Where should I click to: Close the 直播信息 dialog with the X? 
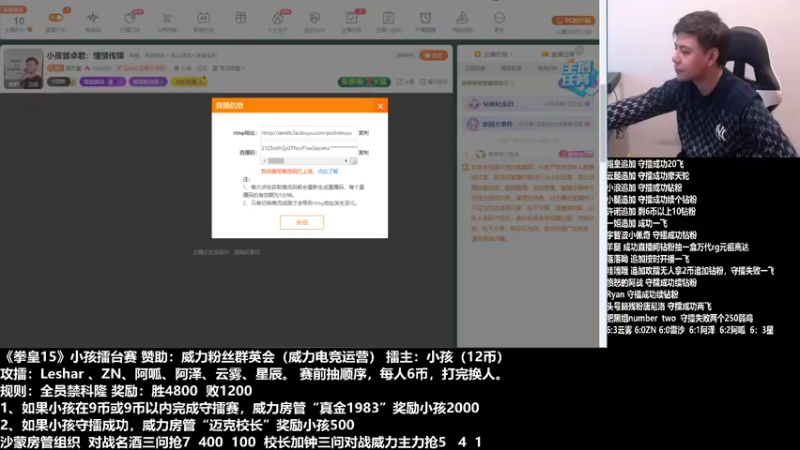(x=380, y=106)
